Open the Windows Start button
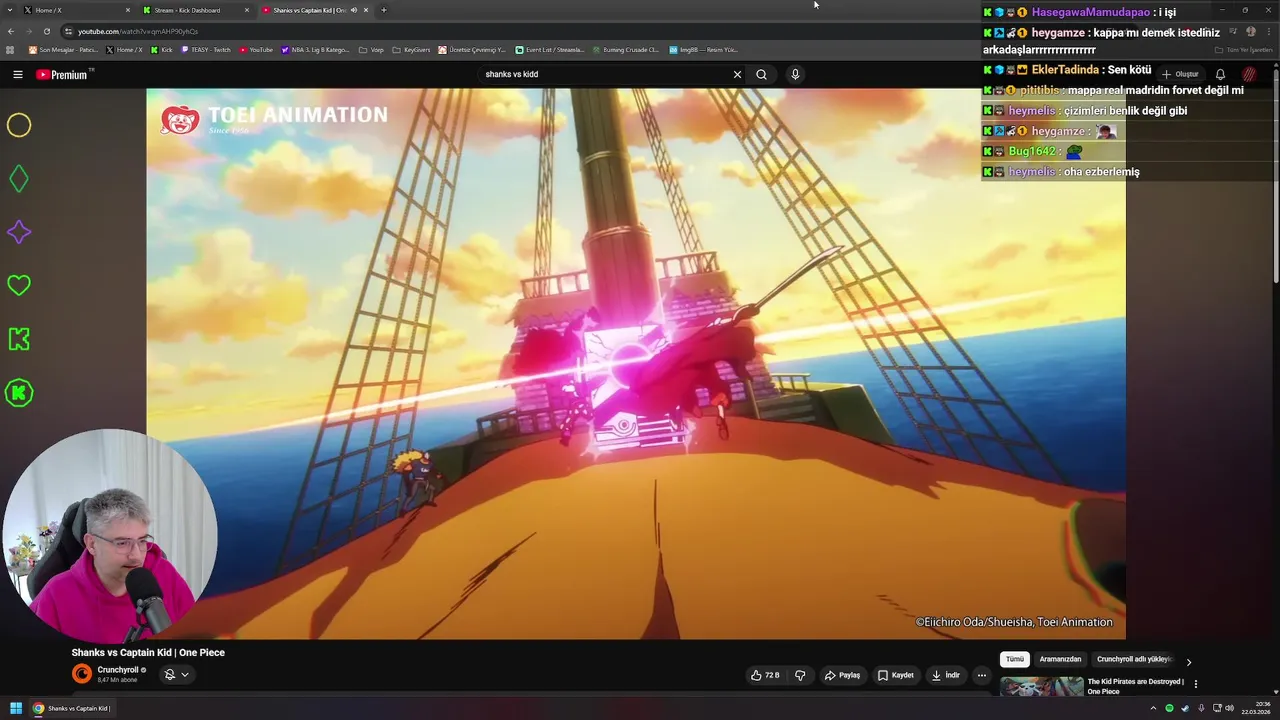 click(16, 708)
